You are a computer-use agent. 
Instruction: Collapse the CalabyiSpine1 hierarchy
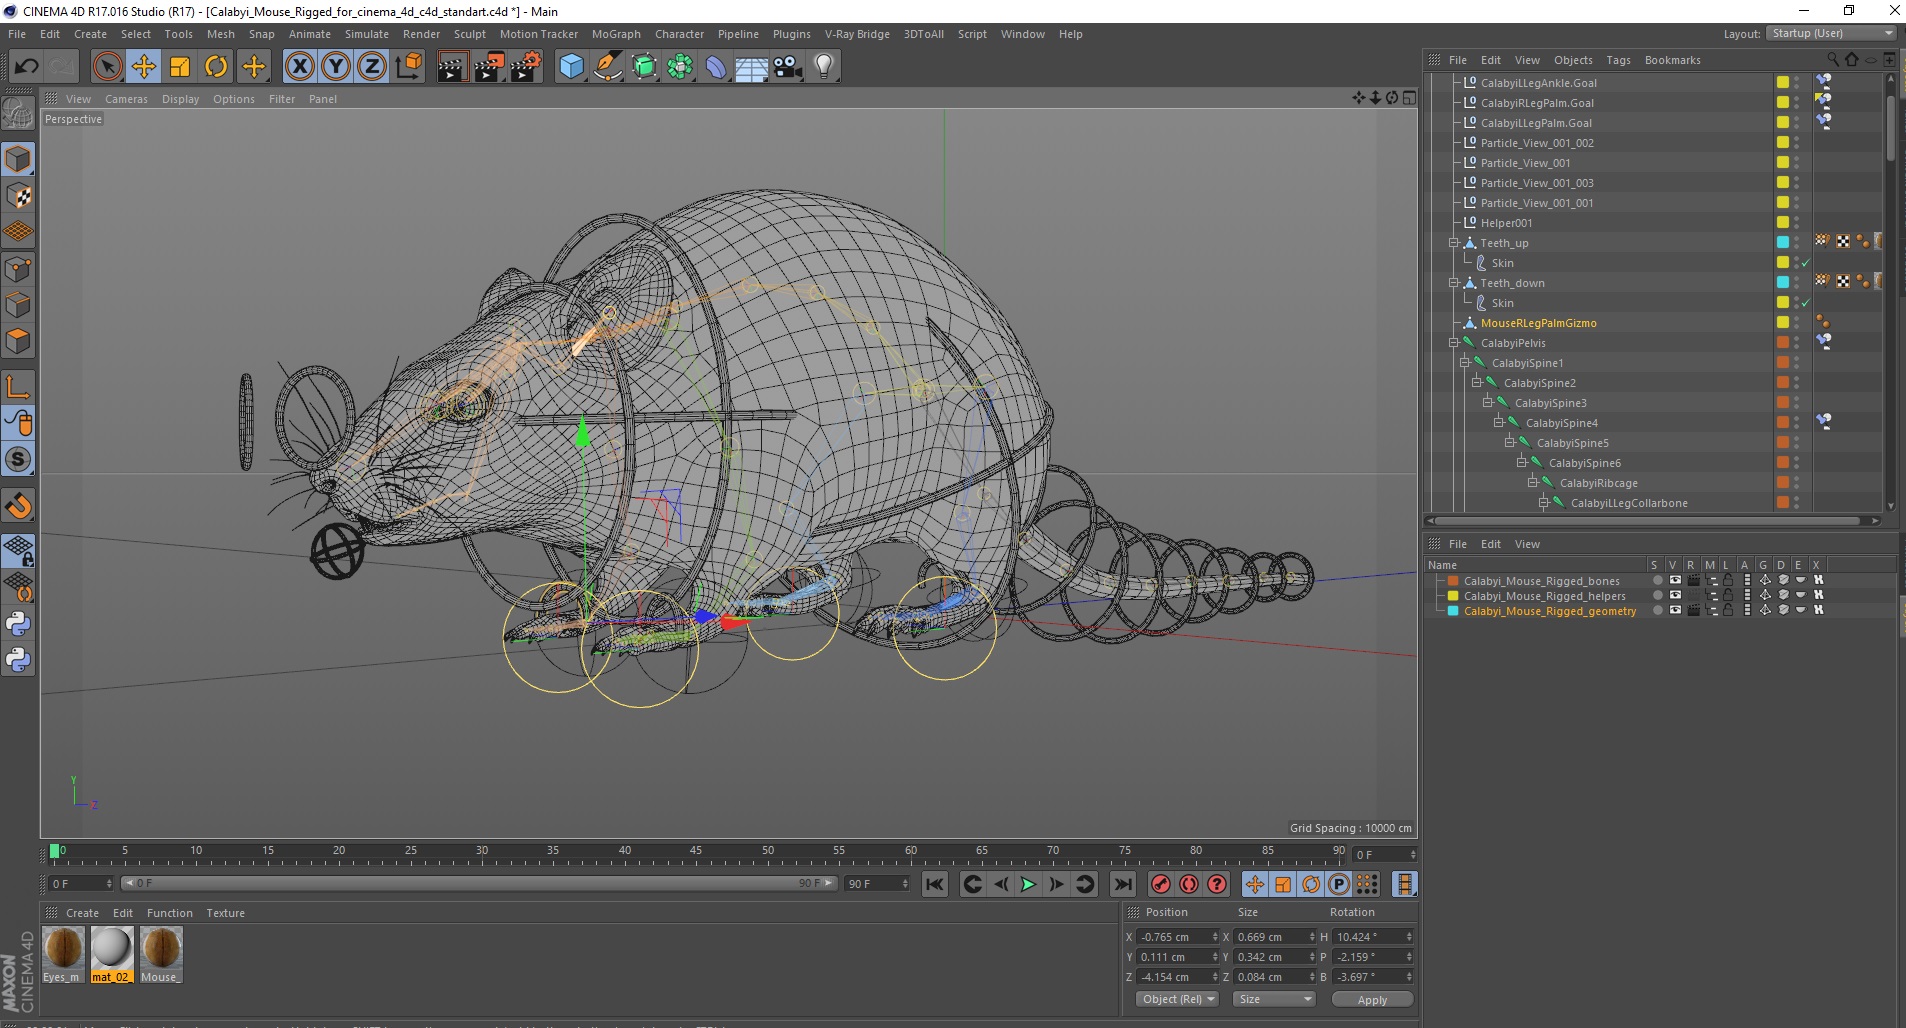coord(1465,363)
